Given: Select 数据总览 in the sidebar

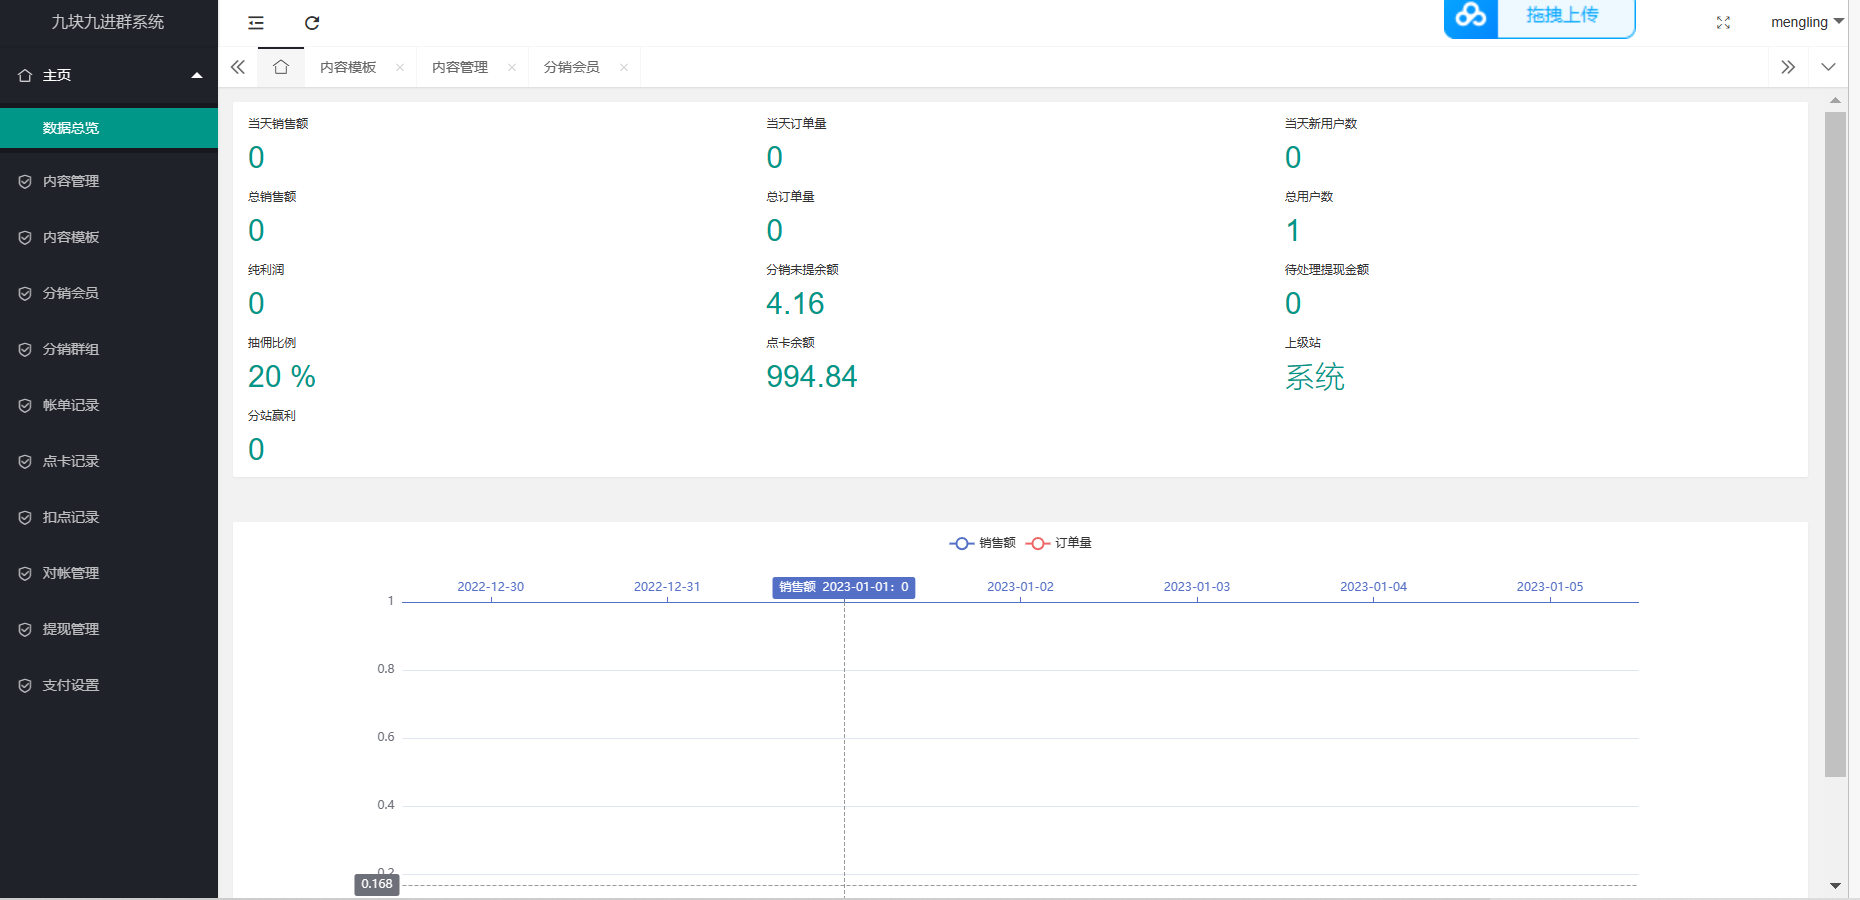Looking at the screenshot, I should [71, 128].
